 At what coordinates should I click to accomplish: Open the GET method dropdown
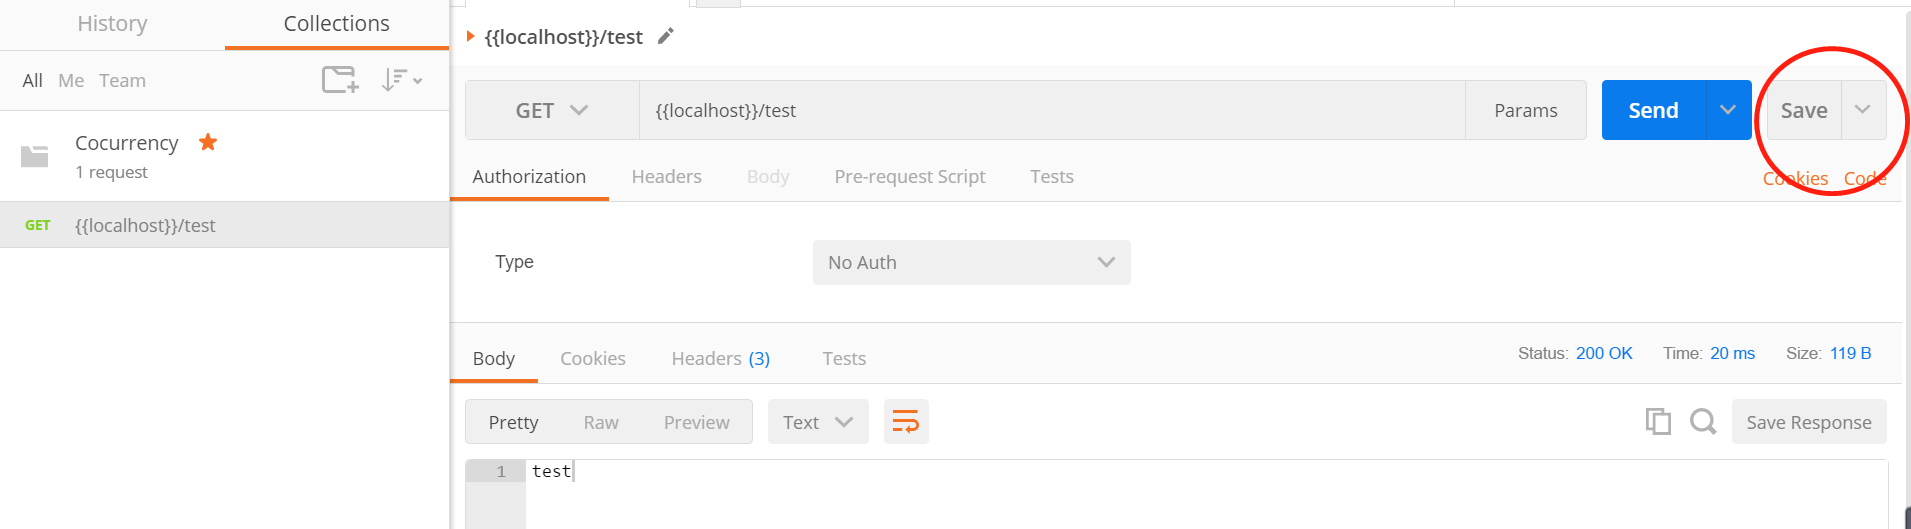point(552,110)
